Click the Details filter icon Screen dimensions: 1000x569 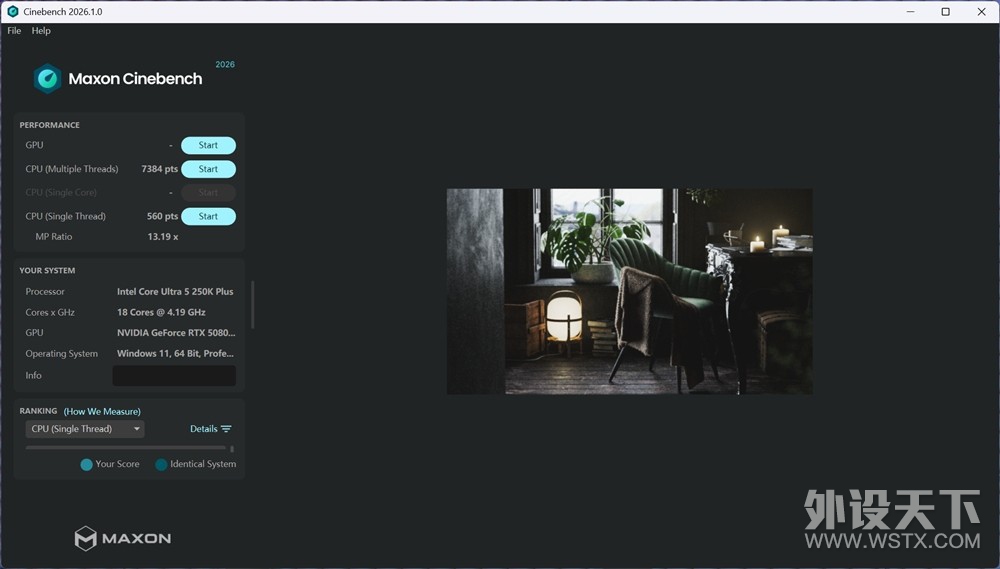(x=226, y=429)
